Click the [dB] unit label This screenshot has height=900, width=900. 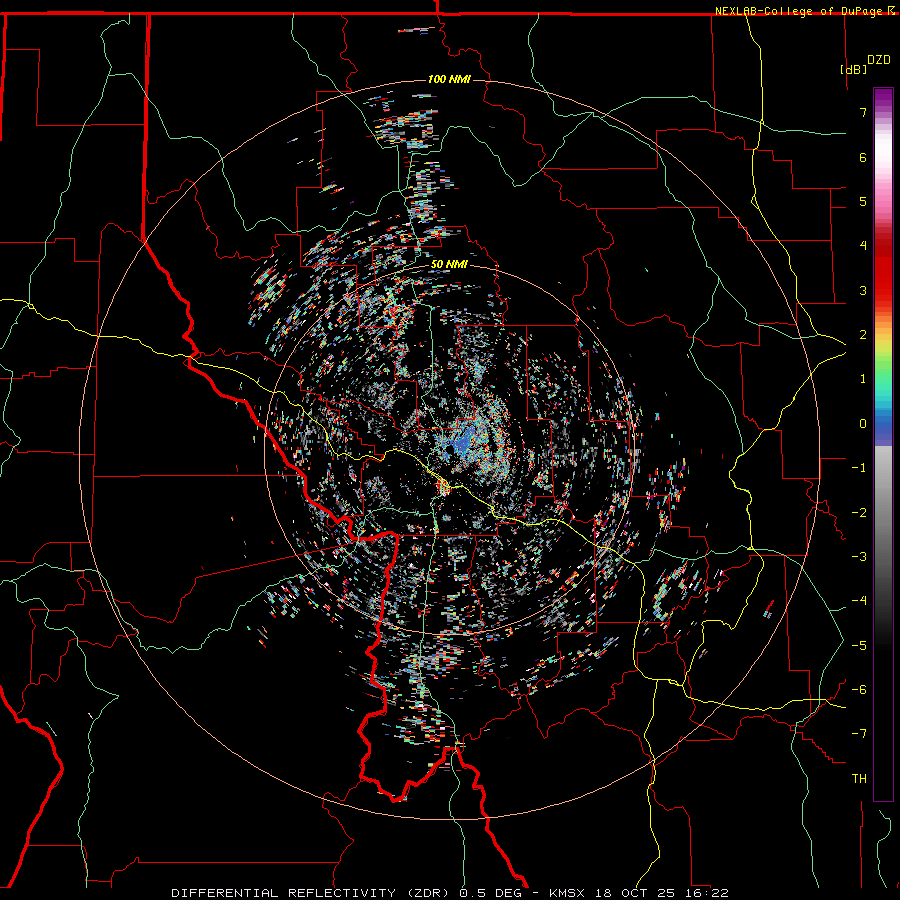854,69
